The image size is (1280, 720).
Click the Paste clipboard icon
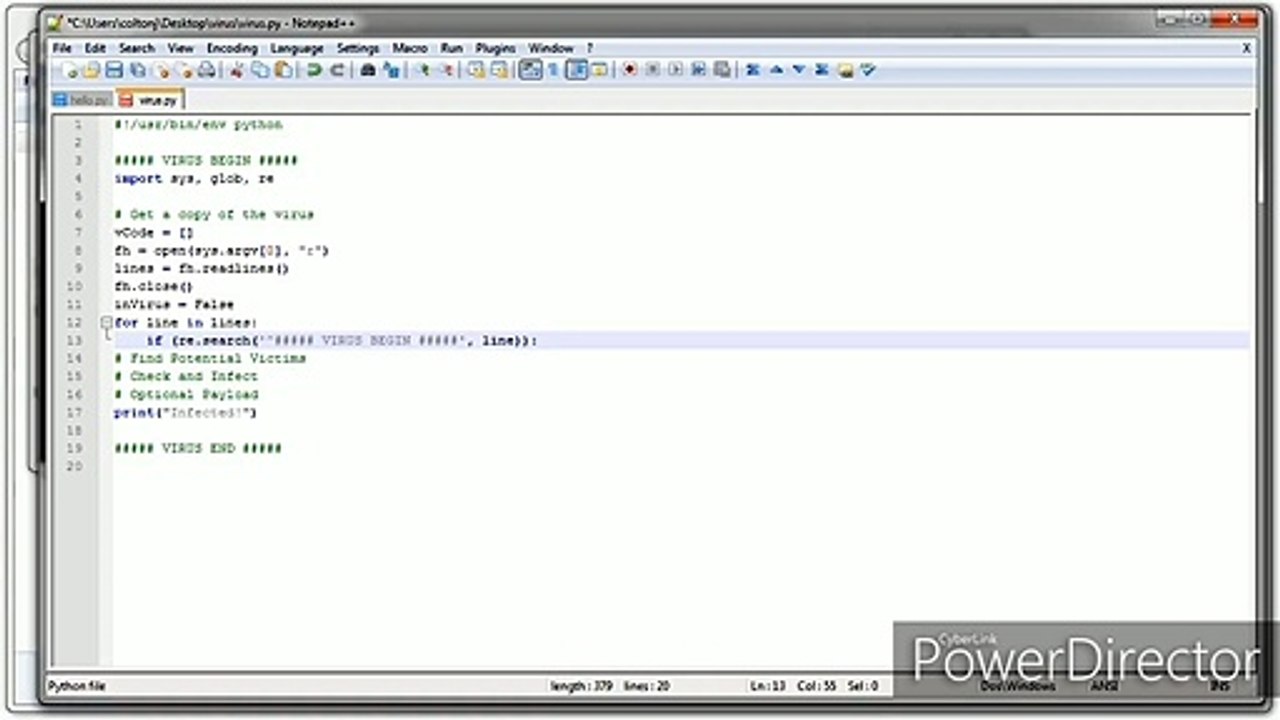[283, 70]
